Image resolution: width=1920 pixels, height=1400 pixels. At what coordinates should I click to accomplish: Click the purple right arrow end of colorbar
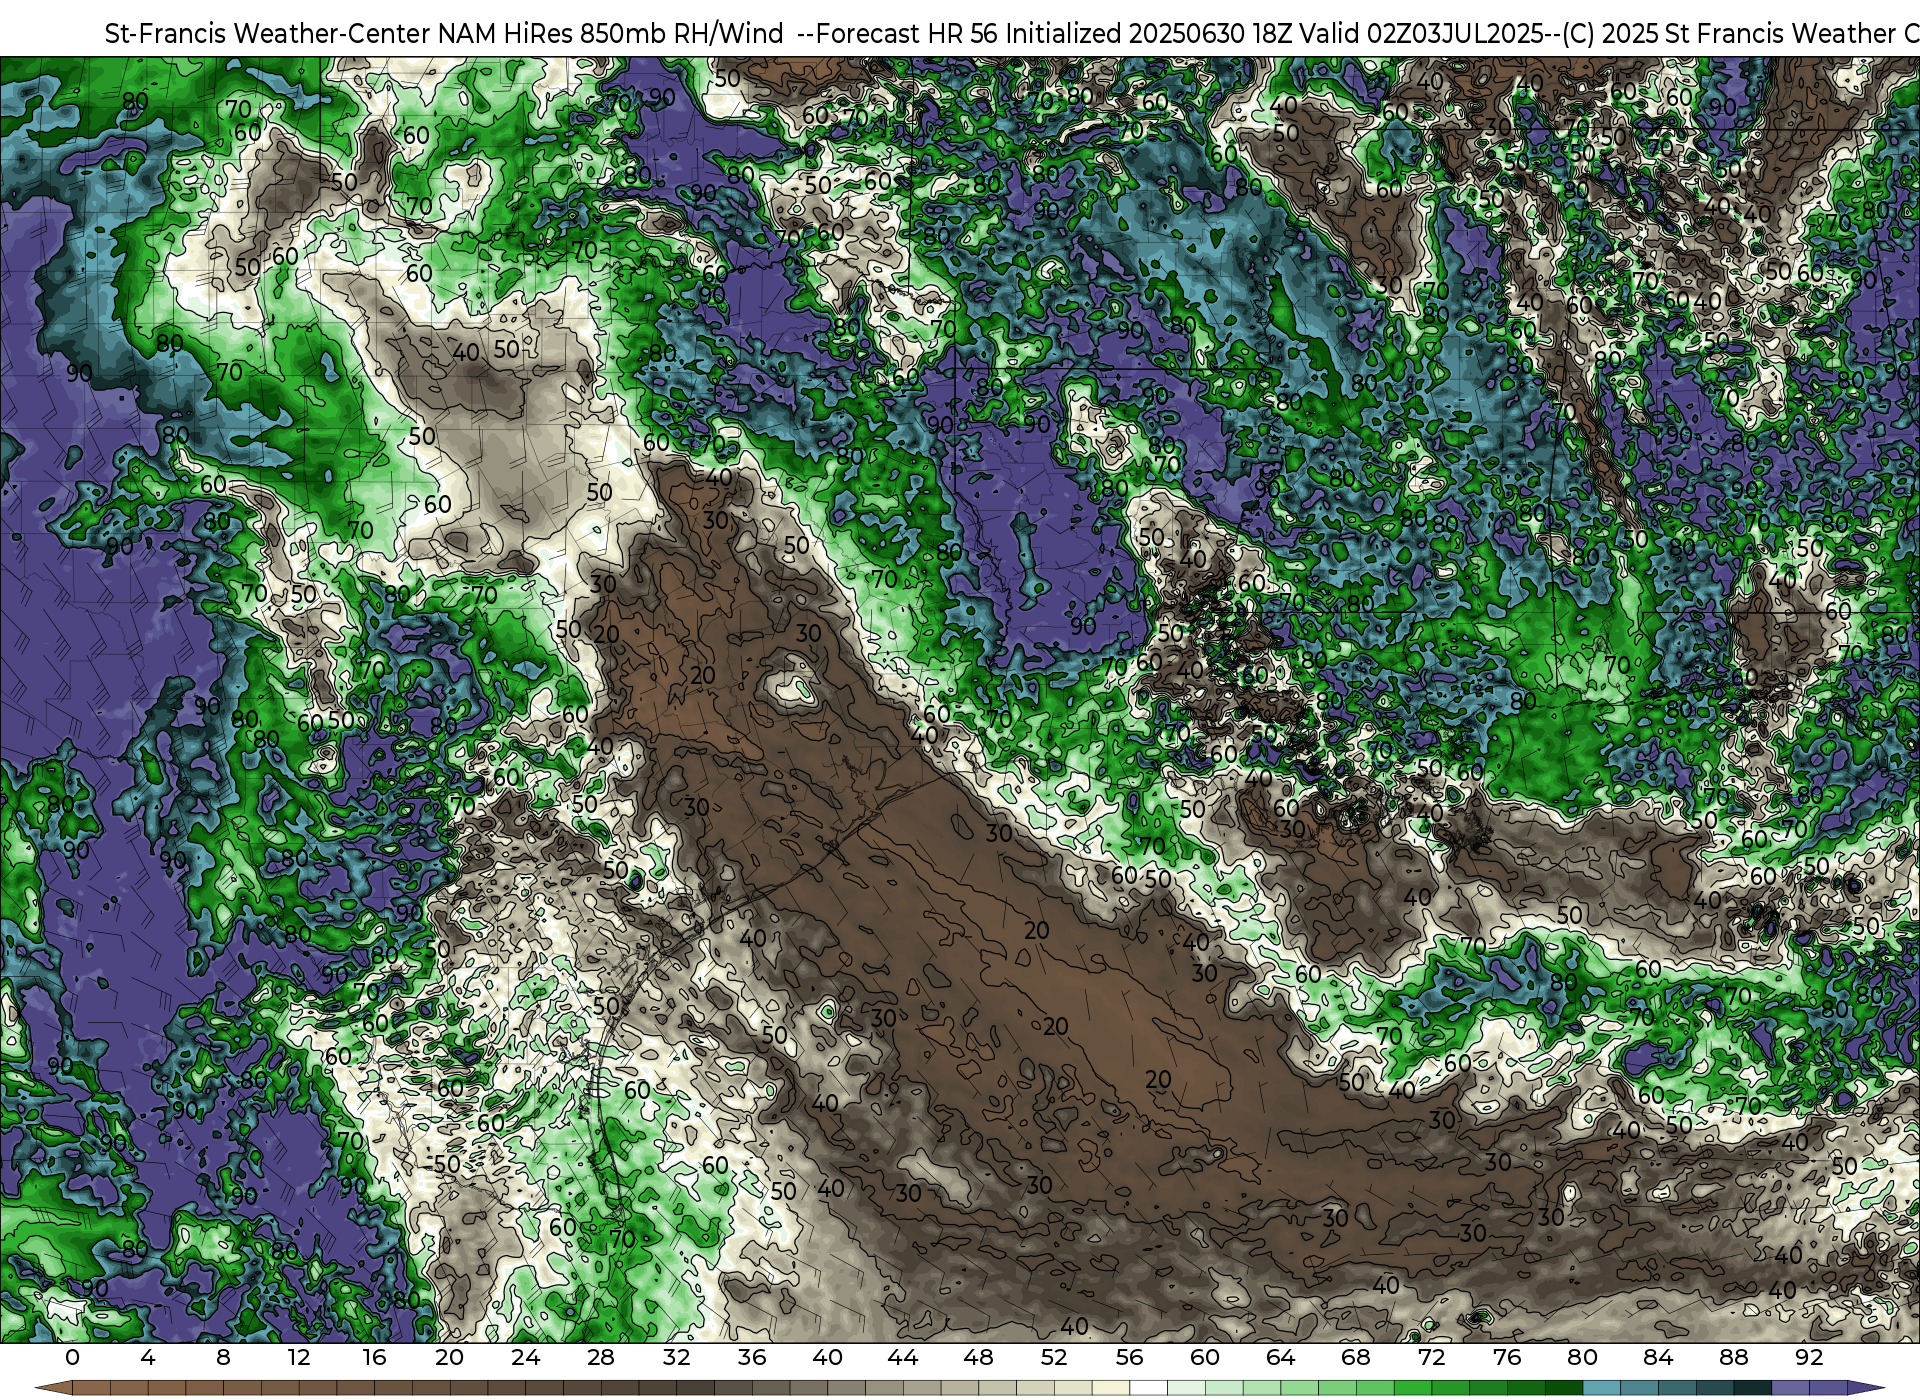pyautogui.click(x=1865, y=1389)
